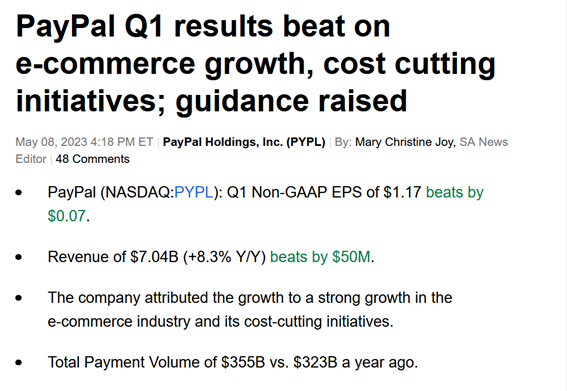567x391 pixels.
Task: Open the PayPal Holdings, Inc. (PYPL) link
Action: coord(244,142)
